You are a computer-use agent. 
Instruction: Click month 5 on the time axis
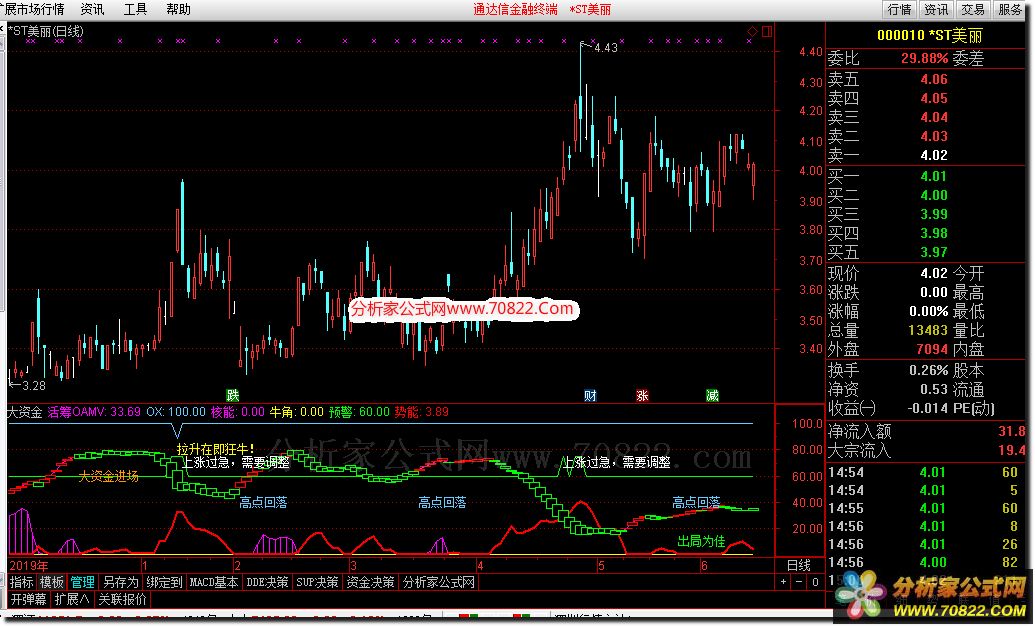coord(601,566)
